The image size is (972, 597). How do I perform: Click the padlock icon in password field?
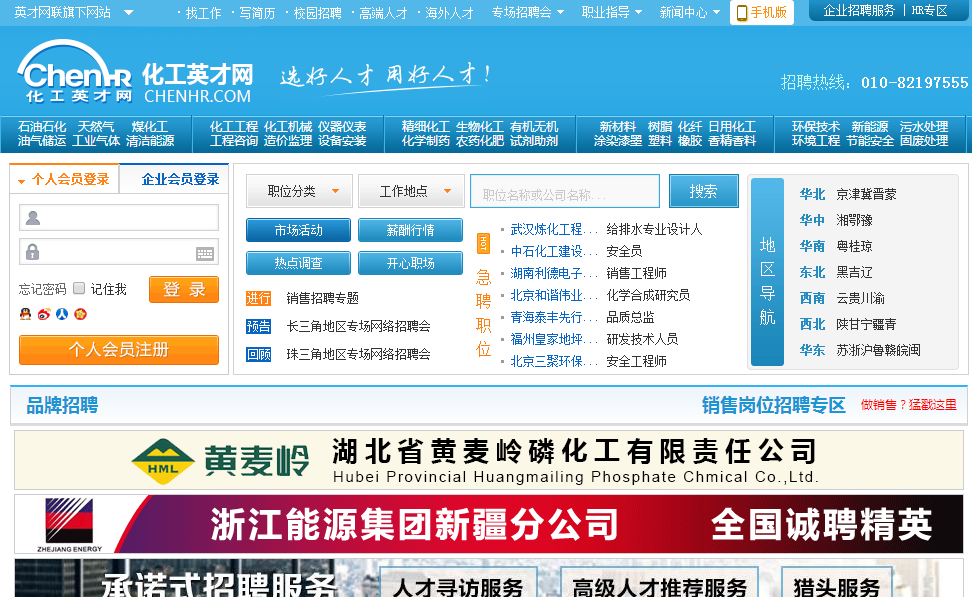coord(32,252)
